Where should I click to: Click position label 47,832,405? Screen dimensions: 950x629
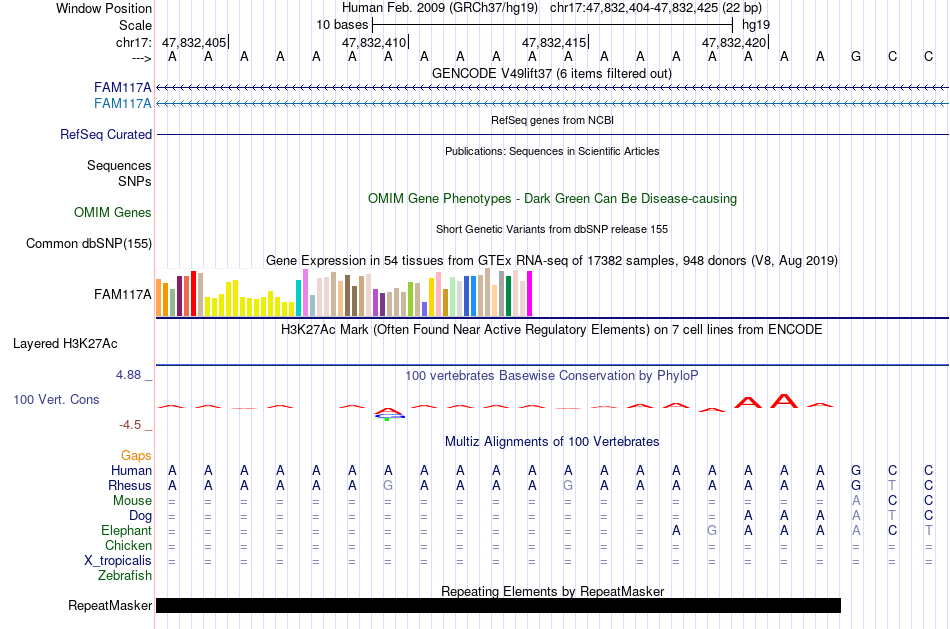pyautogui.click(x=194, y=42)
